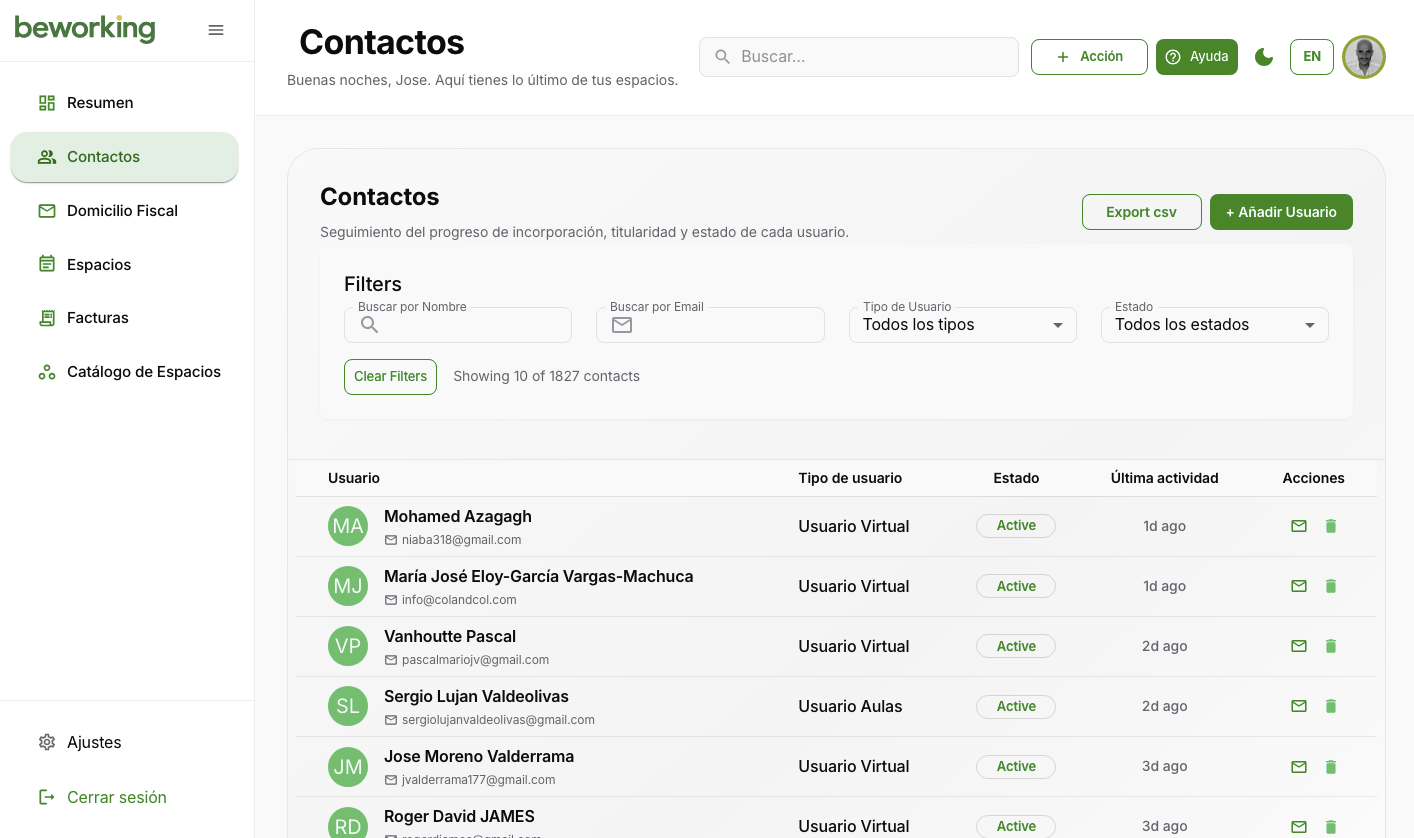
Task: Select the Domicilio Fiscal envelope icon
Action: click(x=46, y=210)
